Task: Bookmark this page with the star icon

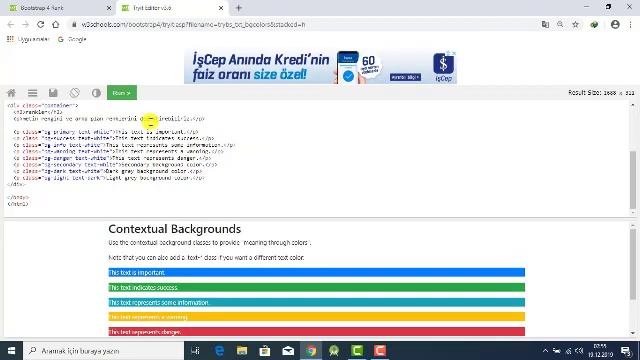Action: pyautogui.click(x=575, y=24)
